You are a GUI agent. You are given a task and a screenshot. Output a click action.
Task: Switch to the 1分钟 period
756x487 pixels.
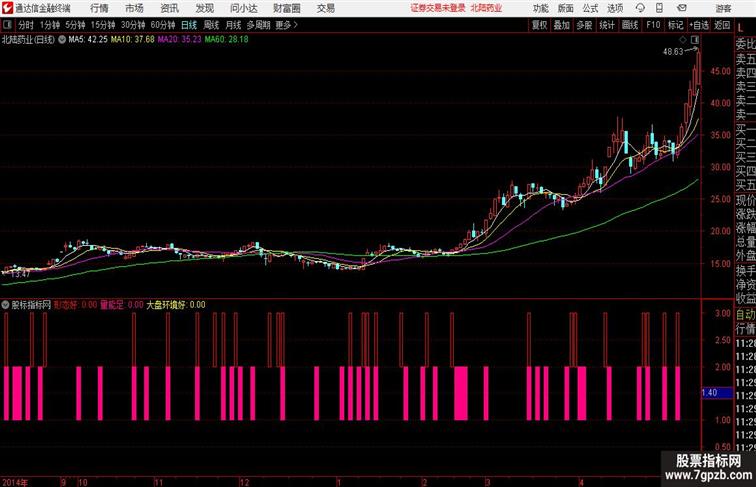tap(50, 25)
